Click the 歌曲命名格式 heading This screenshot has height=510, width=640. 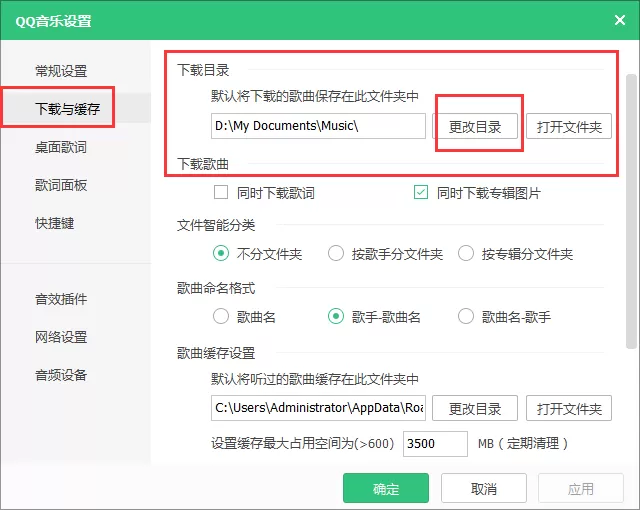tap(216, 288)
